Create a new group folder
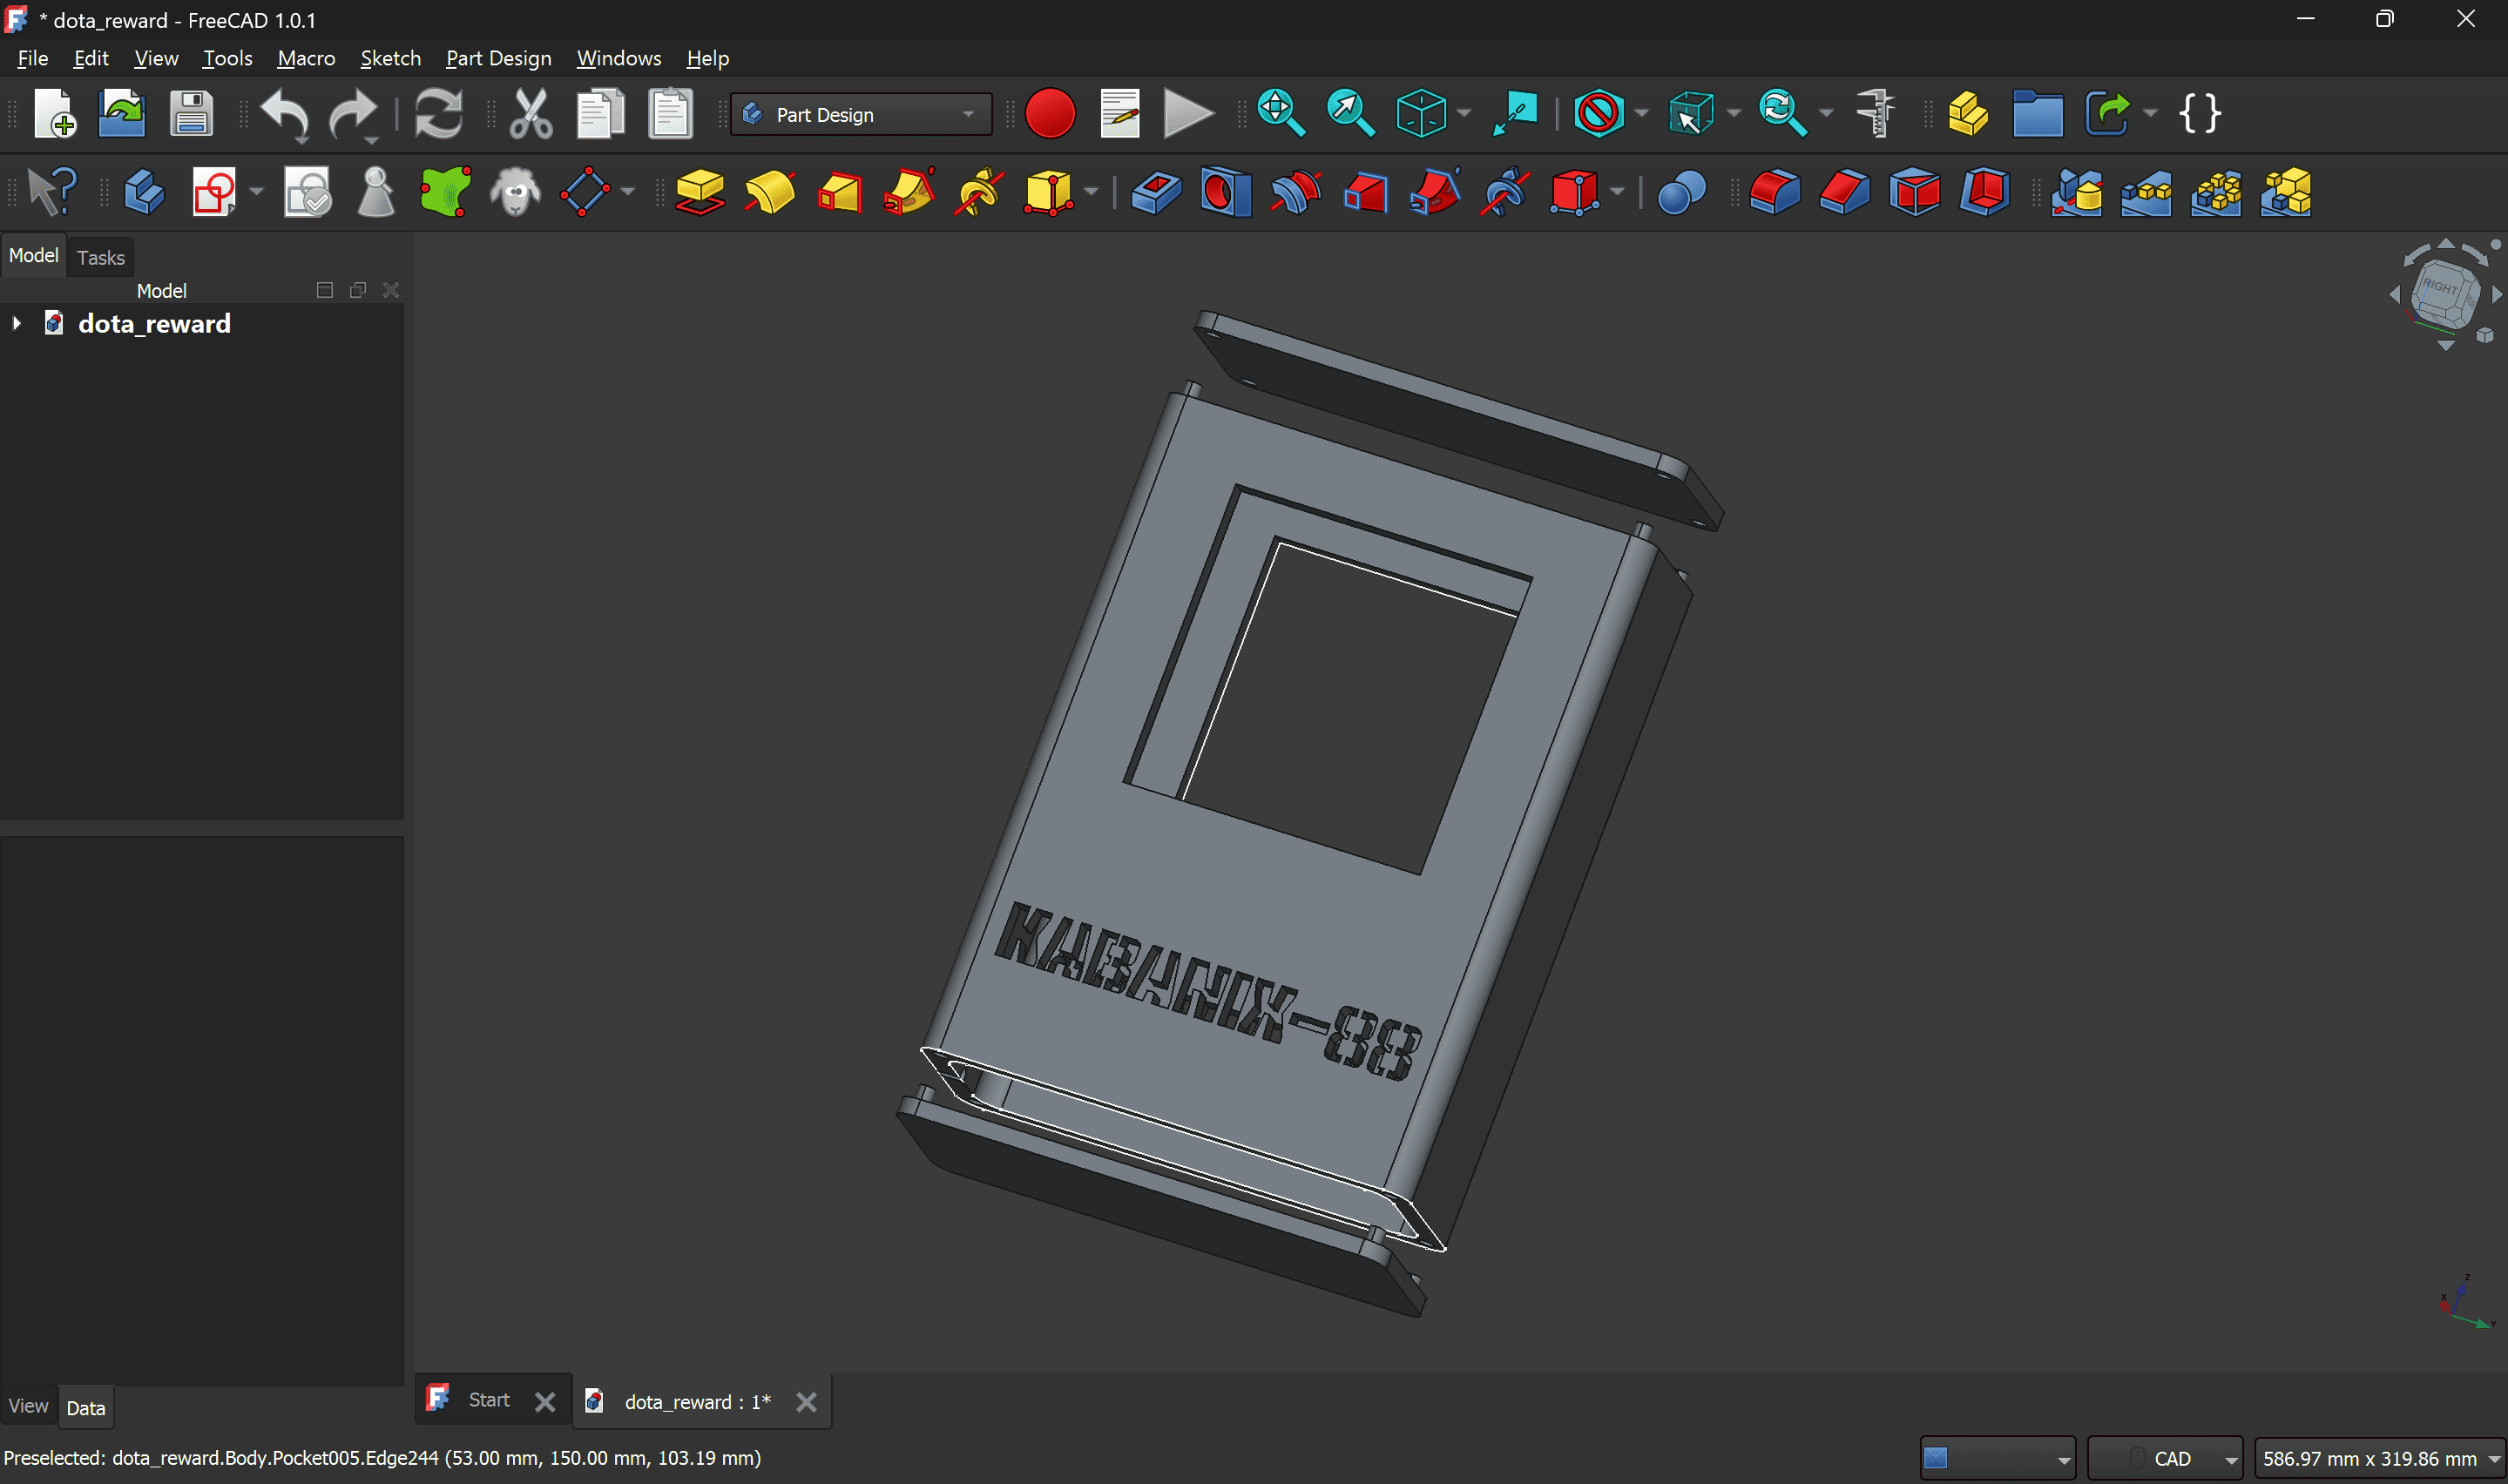 (x=2037, y=114)
